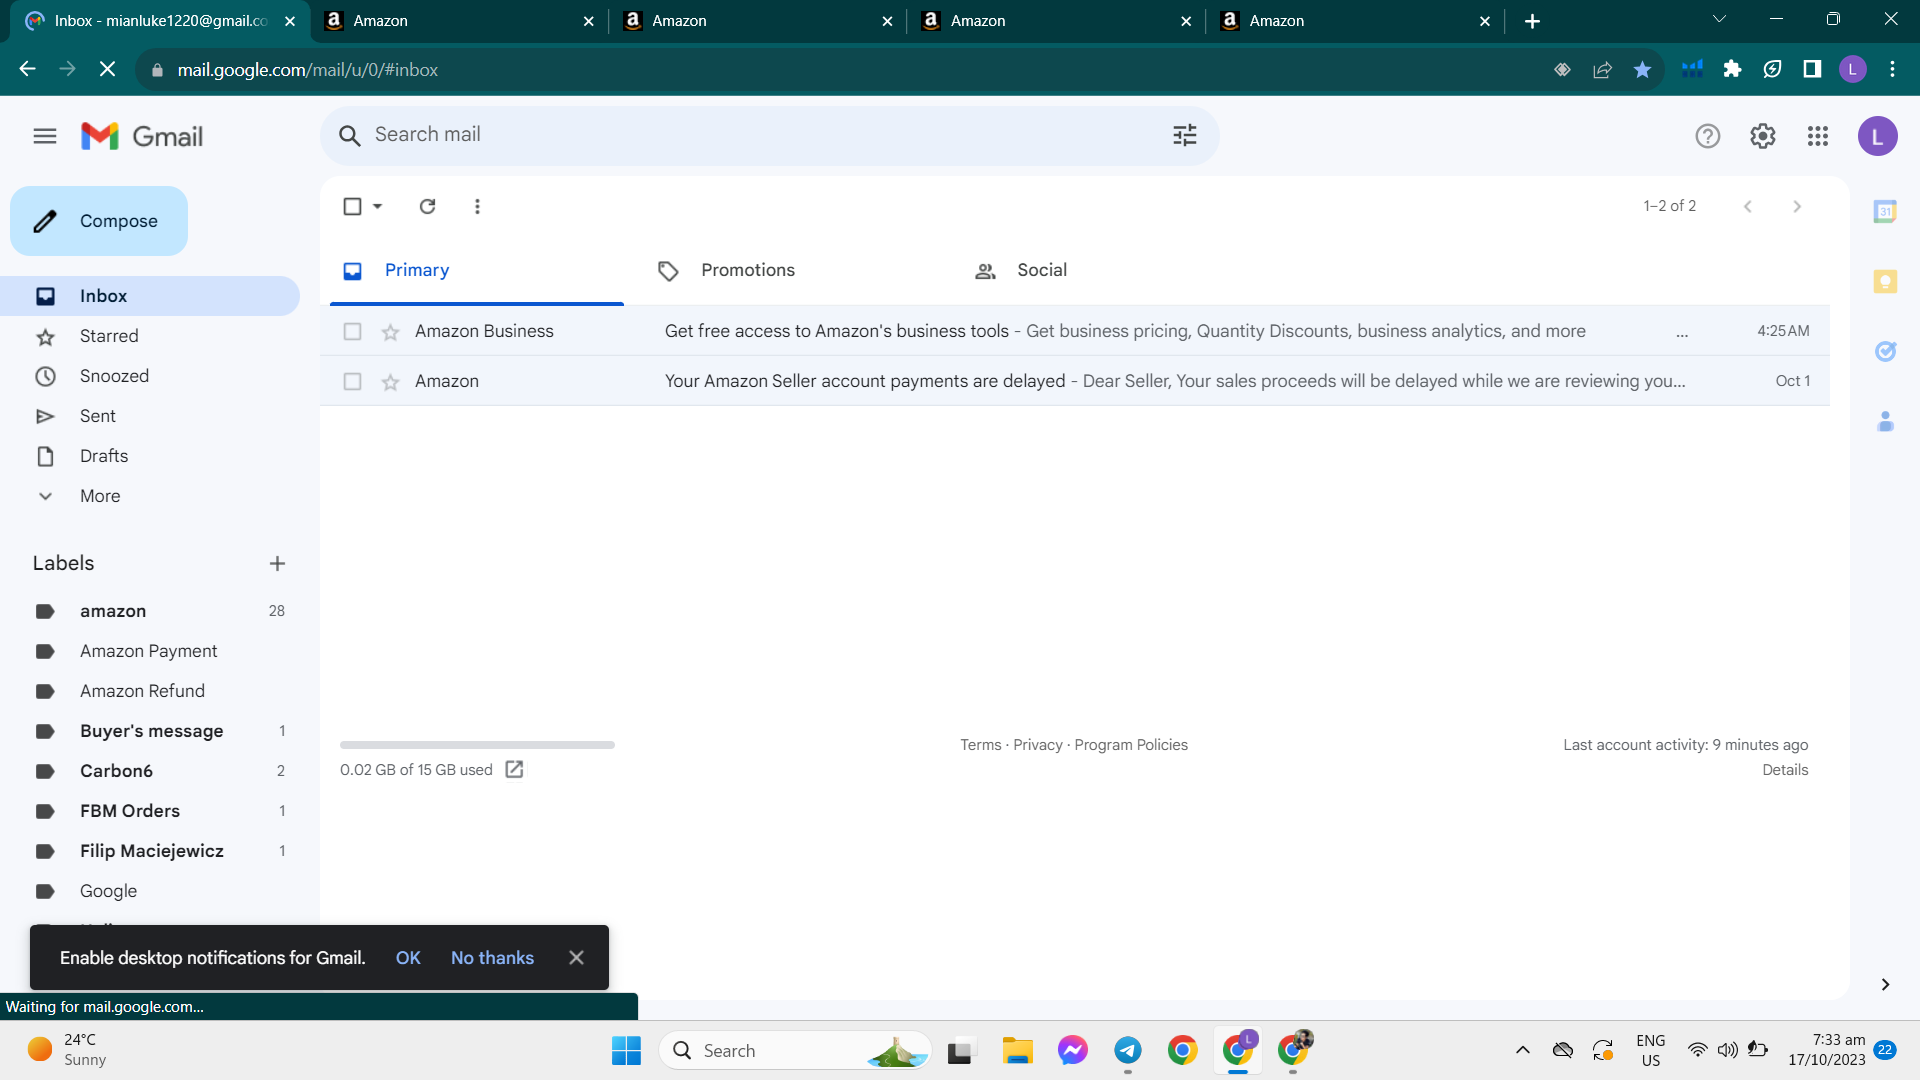Click the Gmail logo
Viewport: 1920px width, 1080px height.
click(x=142, y=136)
